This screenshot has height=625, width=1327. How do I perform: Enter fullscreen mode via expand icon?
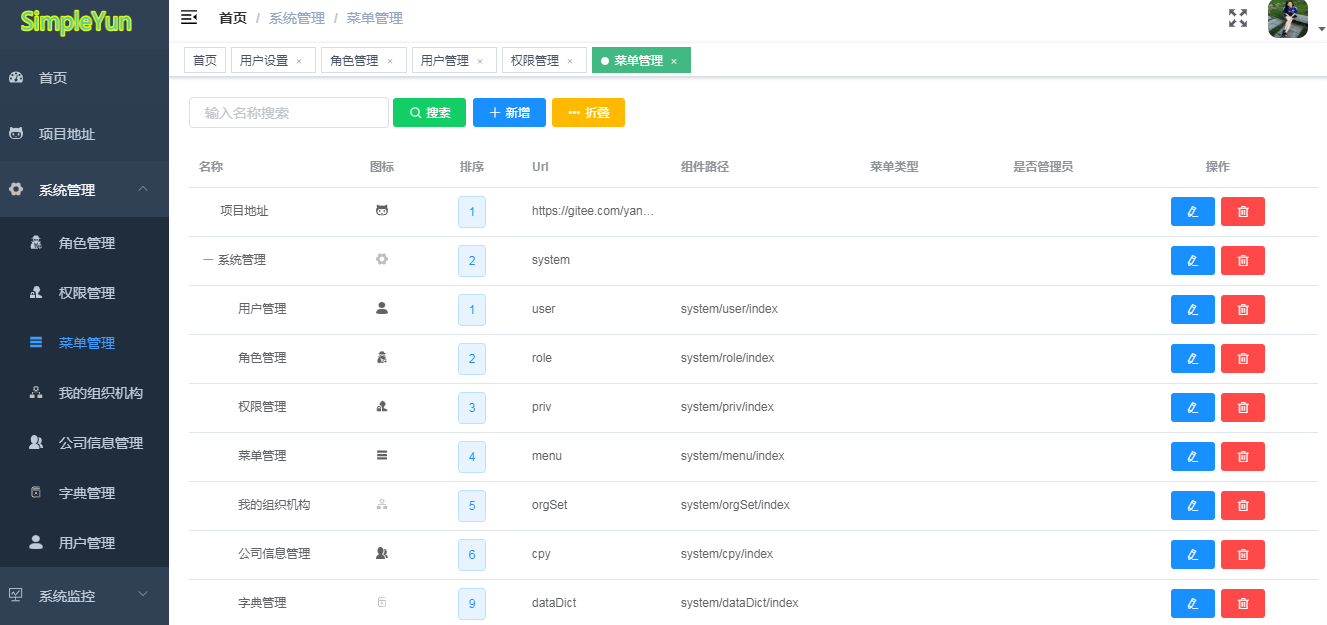tap(1238, 17)
